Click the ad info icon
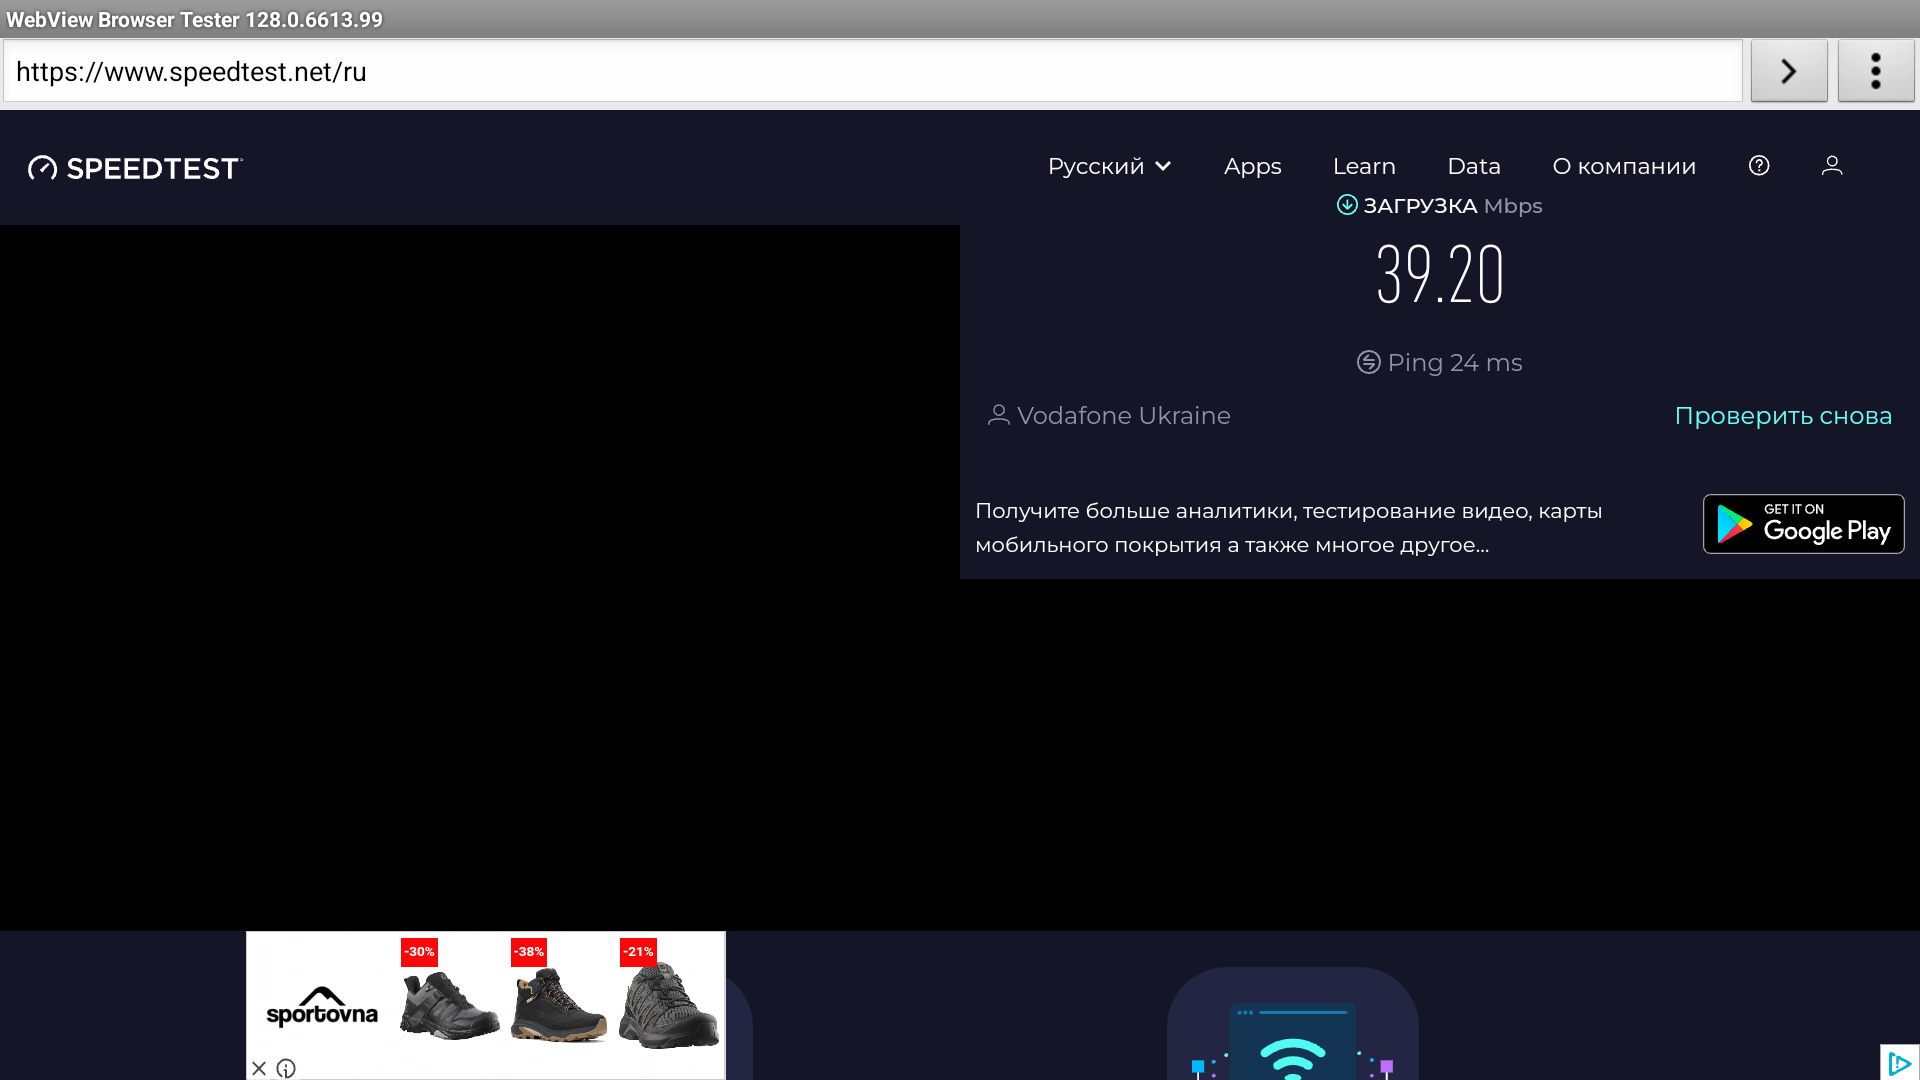The height and width of the screenshot is (1080, 1920). pos(286,1068)
